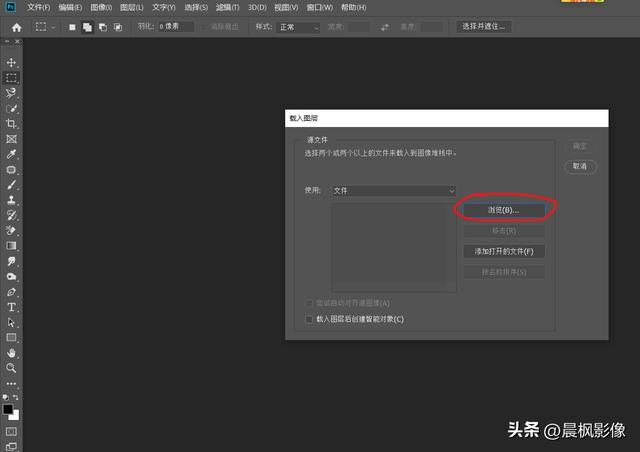Open the 窗口(W) menu
The image size is (640, 452).
(320, 7)
